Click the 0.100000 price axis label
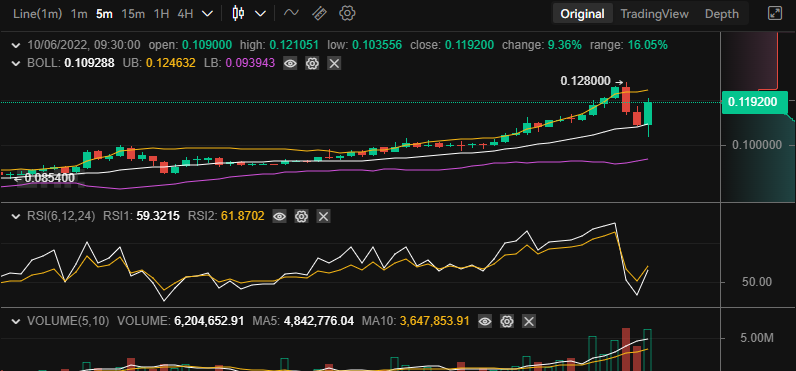The width and height of the screenshot is (796, 371). click(x=757, y=146)
